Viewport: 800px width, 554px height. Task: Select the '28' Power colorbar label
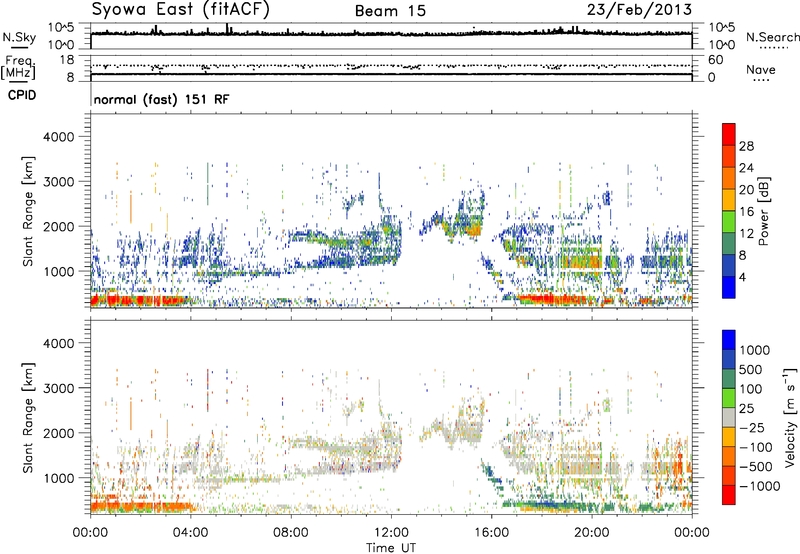[x=746, y=146]
